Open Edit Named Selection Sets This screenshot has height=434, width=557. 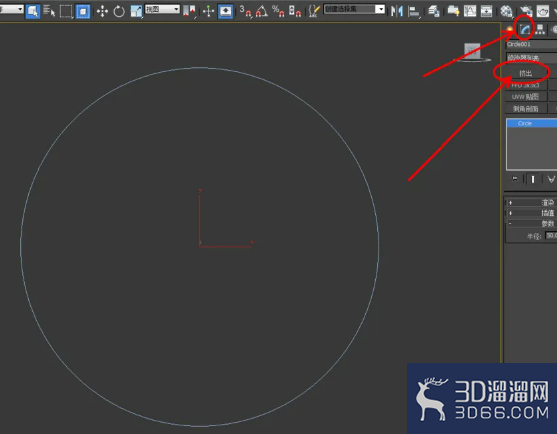tap(314, 11)
